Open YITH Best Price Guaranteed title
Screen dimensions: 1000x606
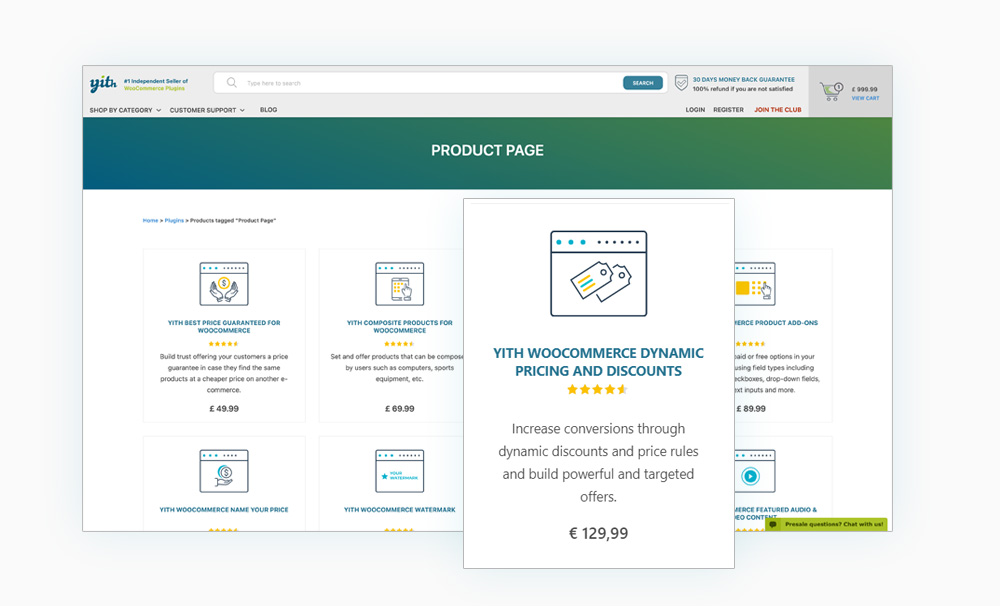click(x=224, y=327)
